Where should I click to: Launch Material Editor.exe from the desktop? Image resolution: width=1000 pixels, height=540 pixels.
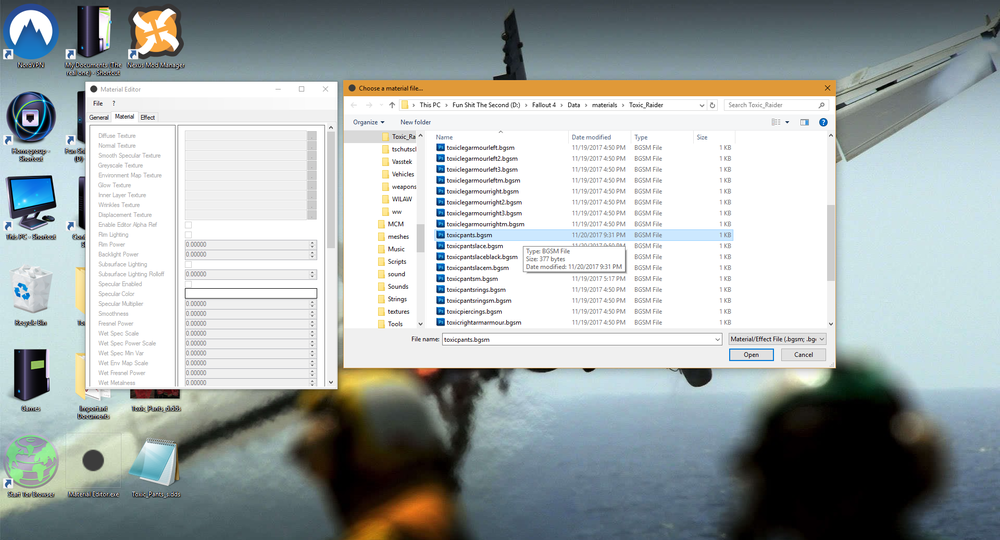coord(93,465)
